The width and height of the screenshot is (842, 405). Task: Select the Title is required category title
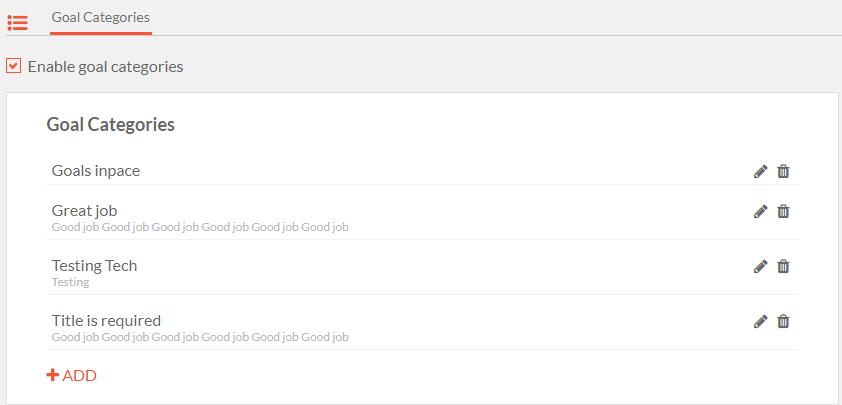pos(106,321)
